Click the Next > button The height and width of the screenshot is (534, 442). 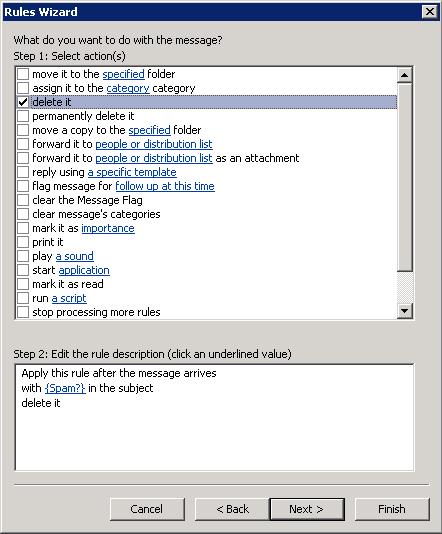pyautogui.click(x=307, y=509)
